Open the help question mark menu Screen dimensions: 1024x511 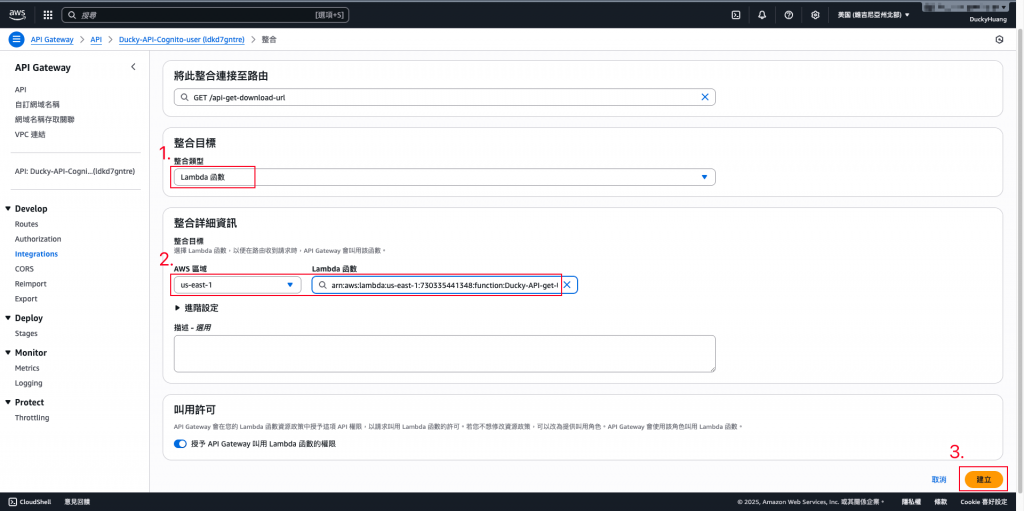(x=788, y=14)
